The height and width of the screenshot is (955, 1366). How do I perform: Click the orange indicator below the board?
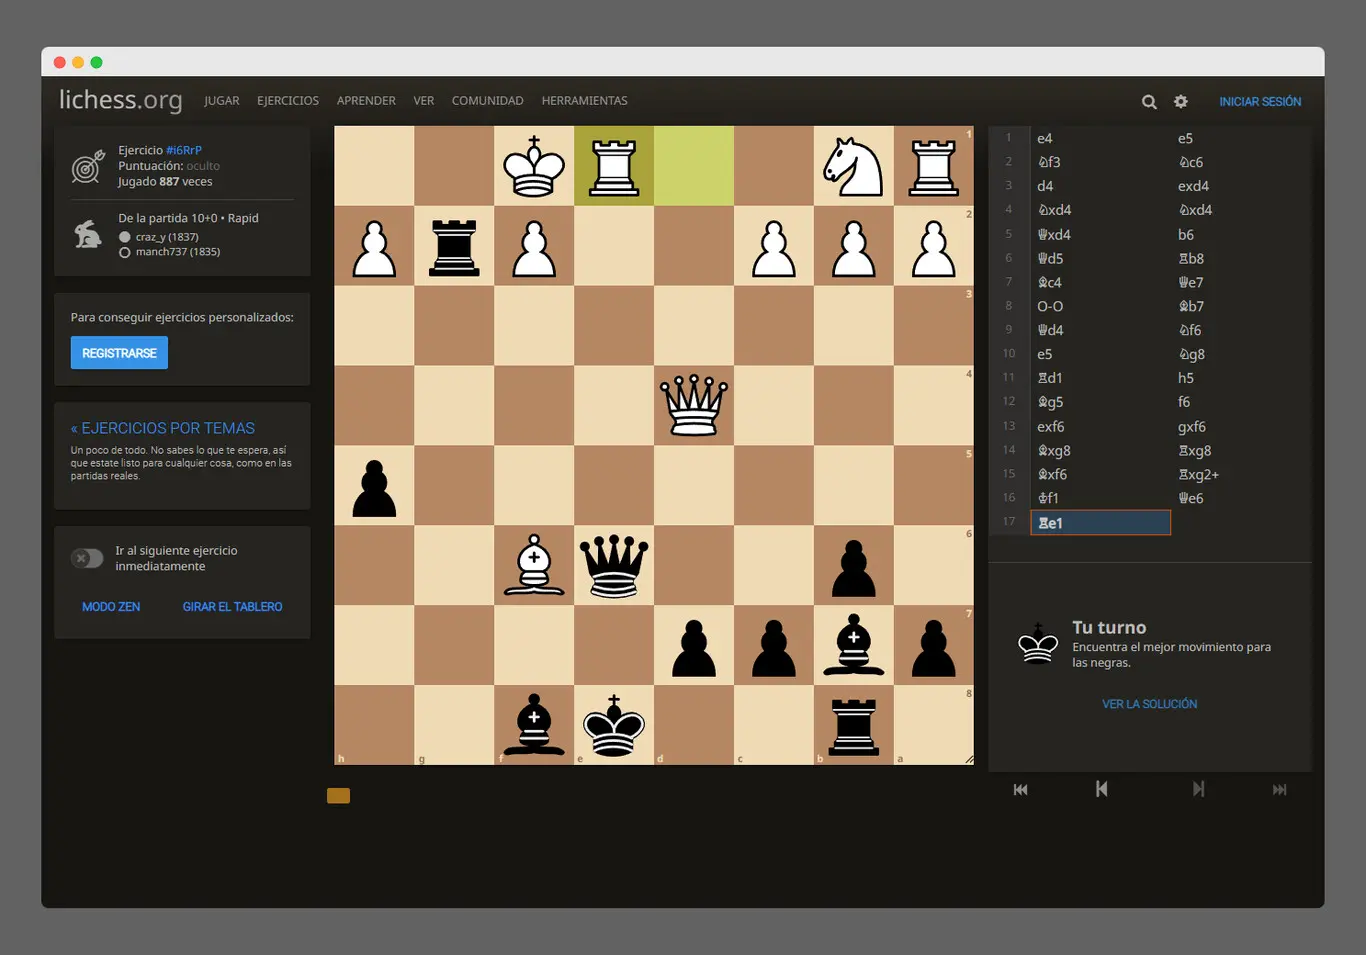pyautogui.click(x=339, y=796)
